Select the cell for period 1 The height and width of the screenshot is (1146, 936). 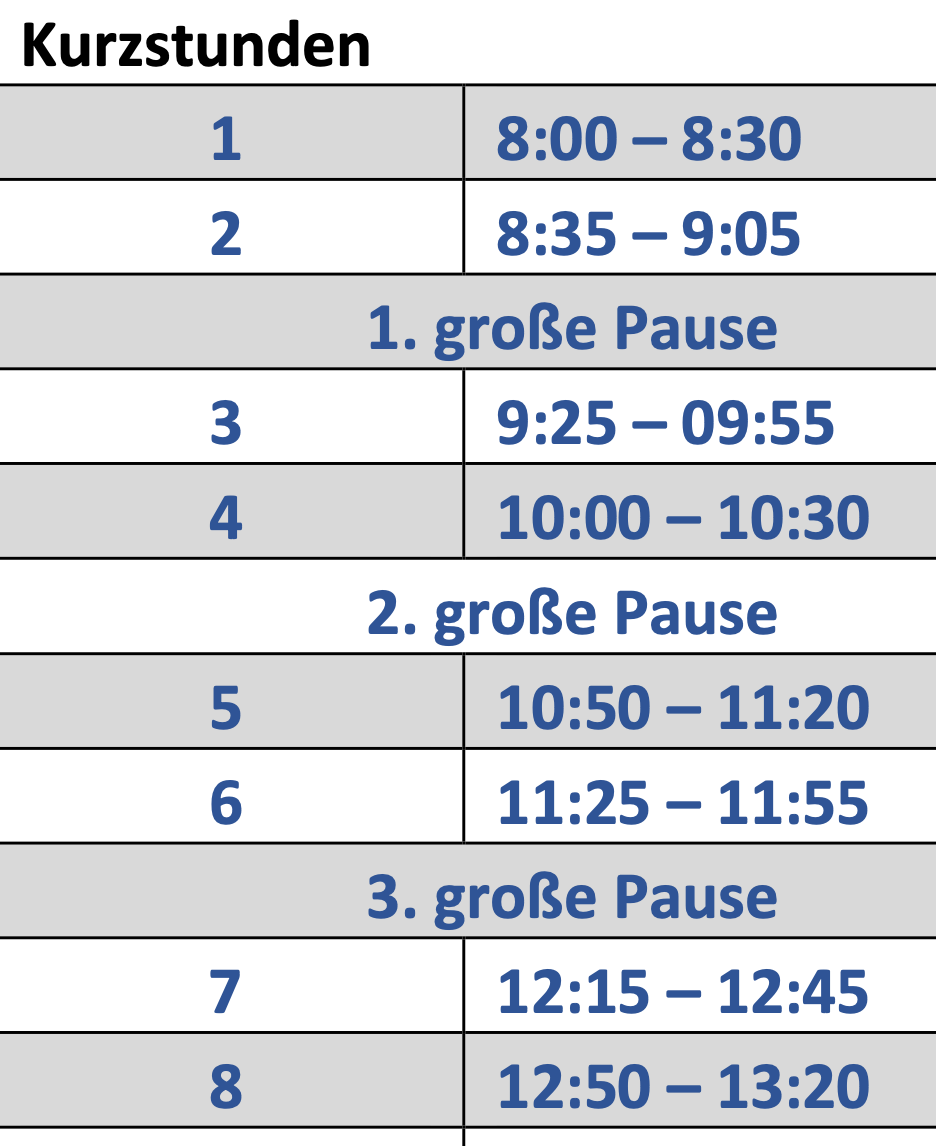pyautogui.click(x=226, y=137)
